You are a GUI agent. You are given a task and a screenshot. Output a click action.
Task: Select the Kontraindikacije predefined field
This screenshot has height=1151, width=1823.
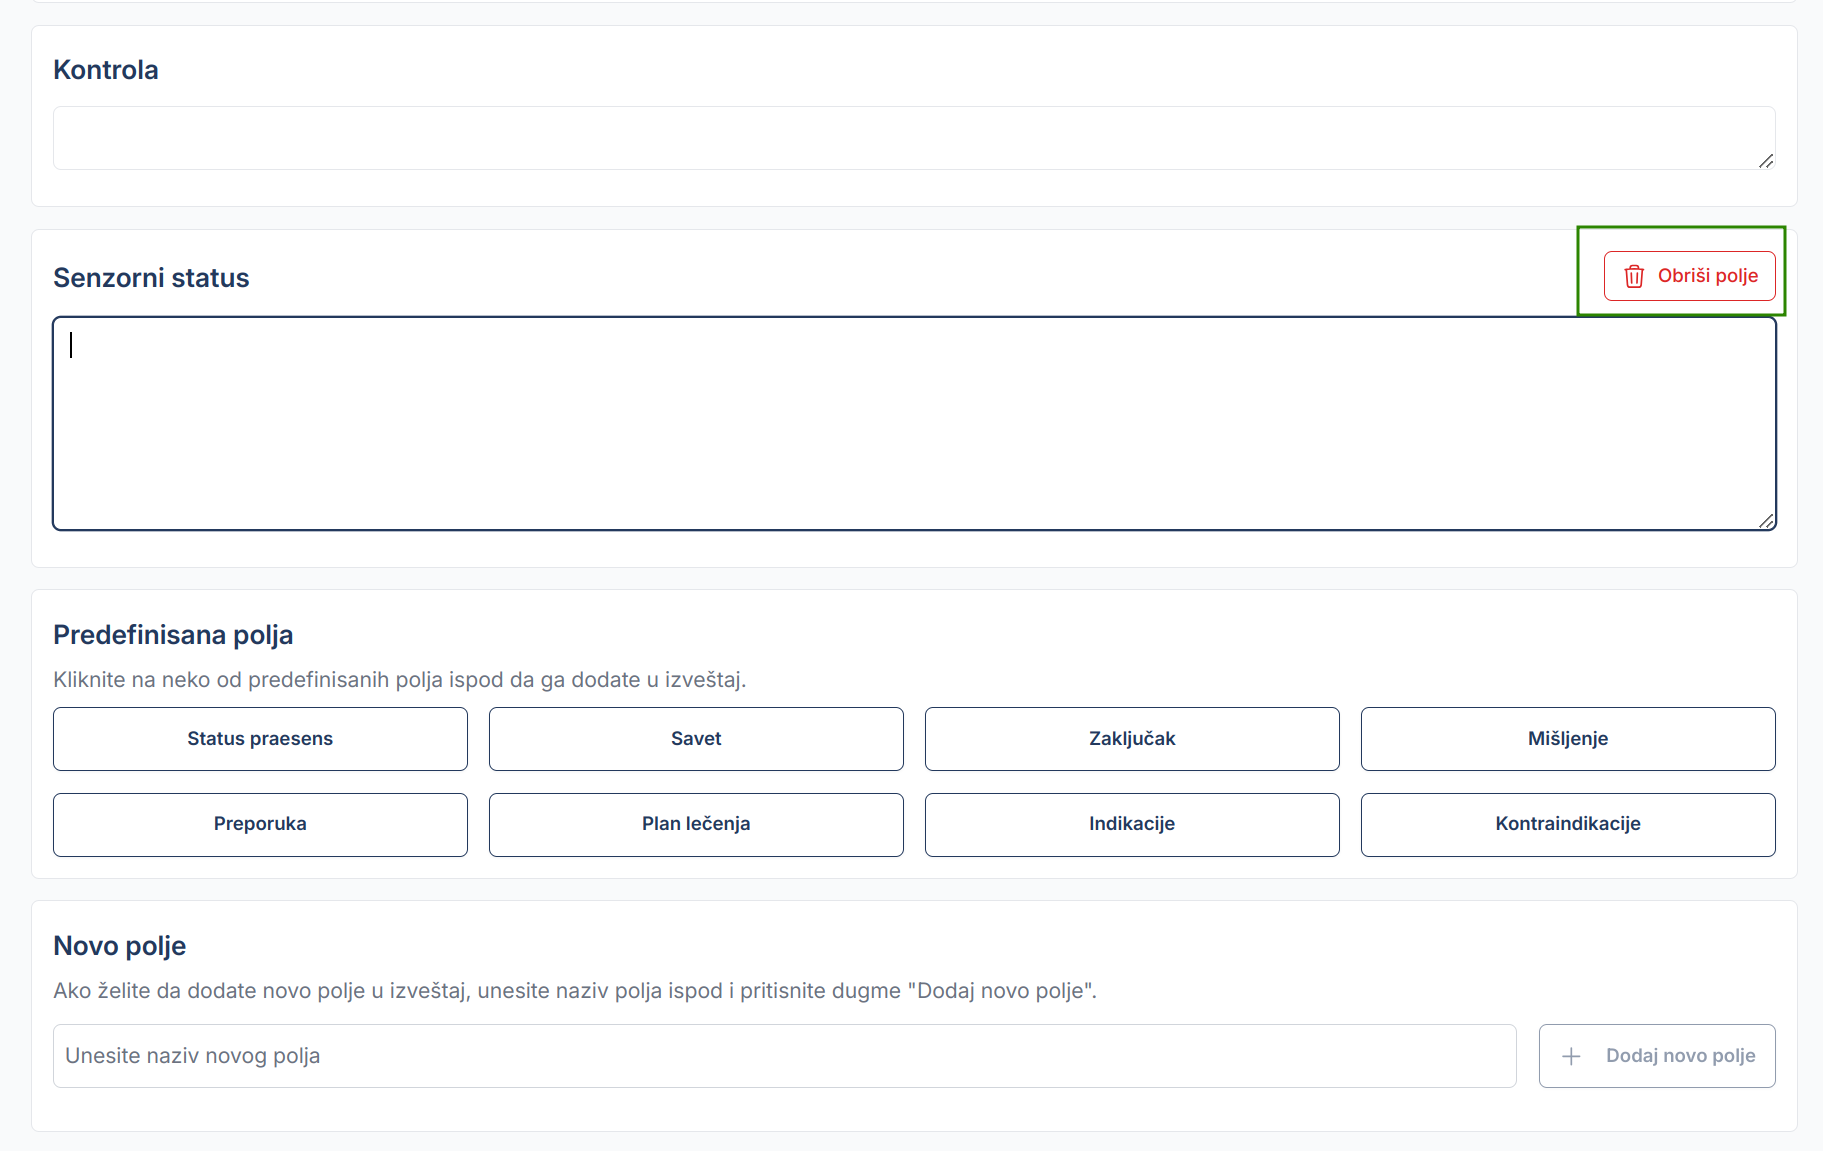(x=1566, y=824)
